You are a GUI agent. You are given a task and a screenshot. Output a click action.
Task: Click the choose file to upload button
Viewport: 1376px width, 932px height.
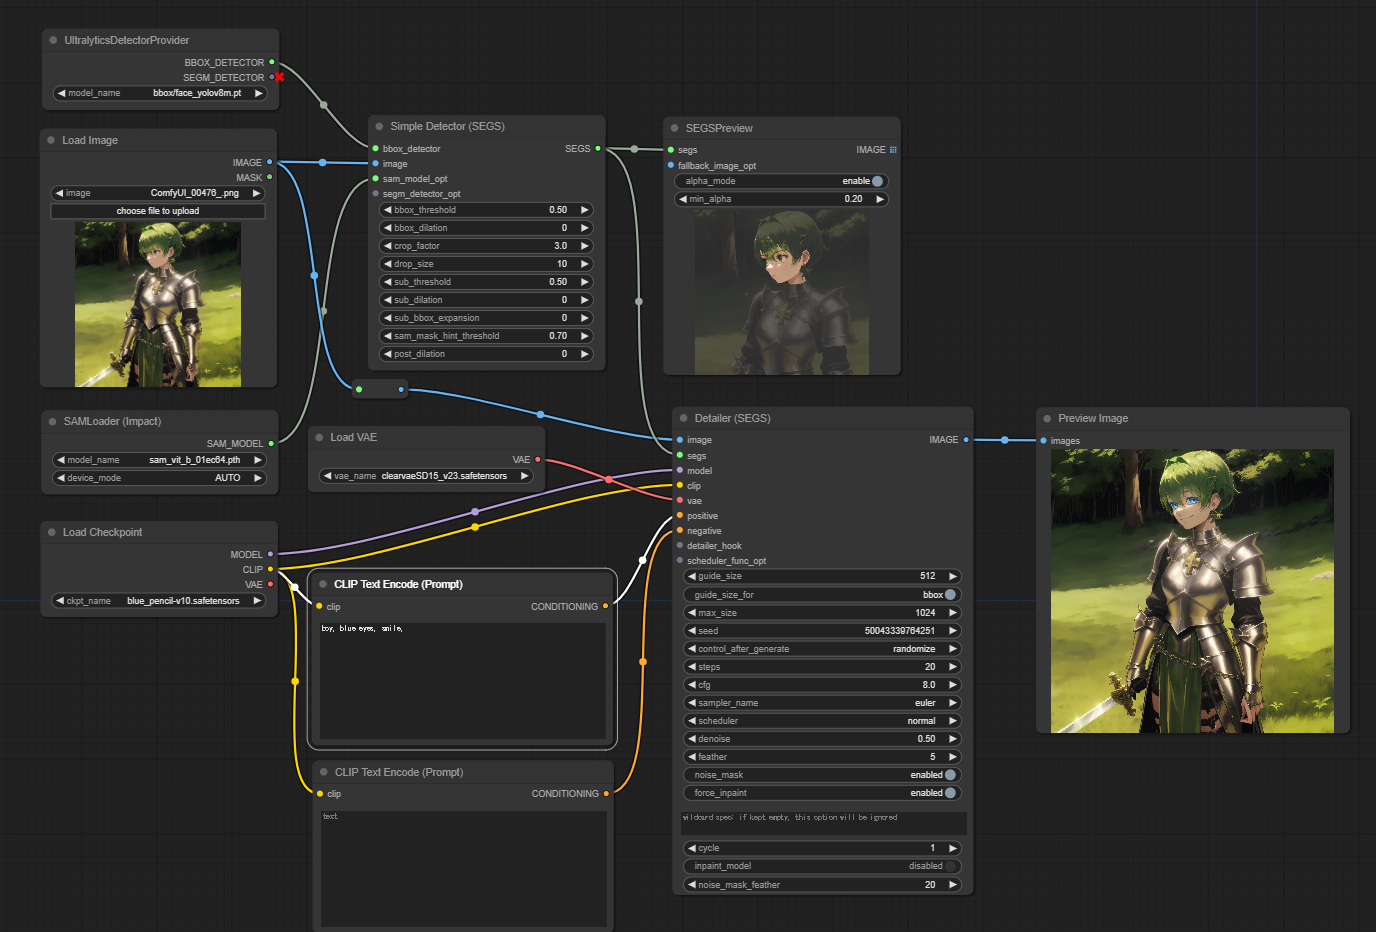coord(158,211)
